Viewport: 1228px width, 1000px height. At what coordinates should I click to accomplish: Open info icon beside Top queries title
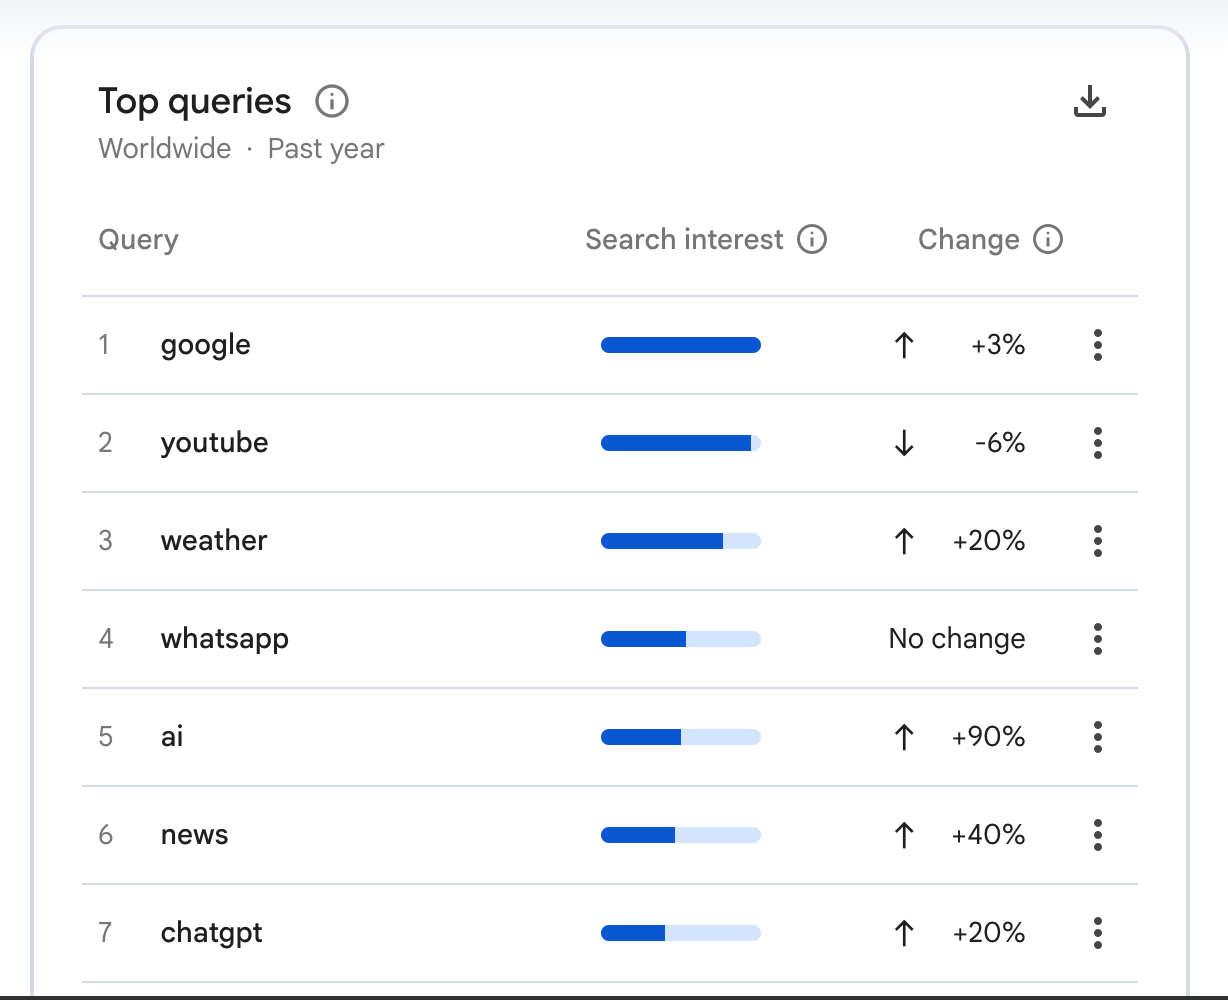pyautogui.click(x=332, y=101)
